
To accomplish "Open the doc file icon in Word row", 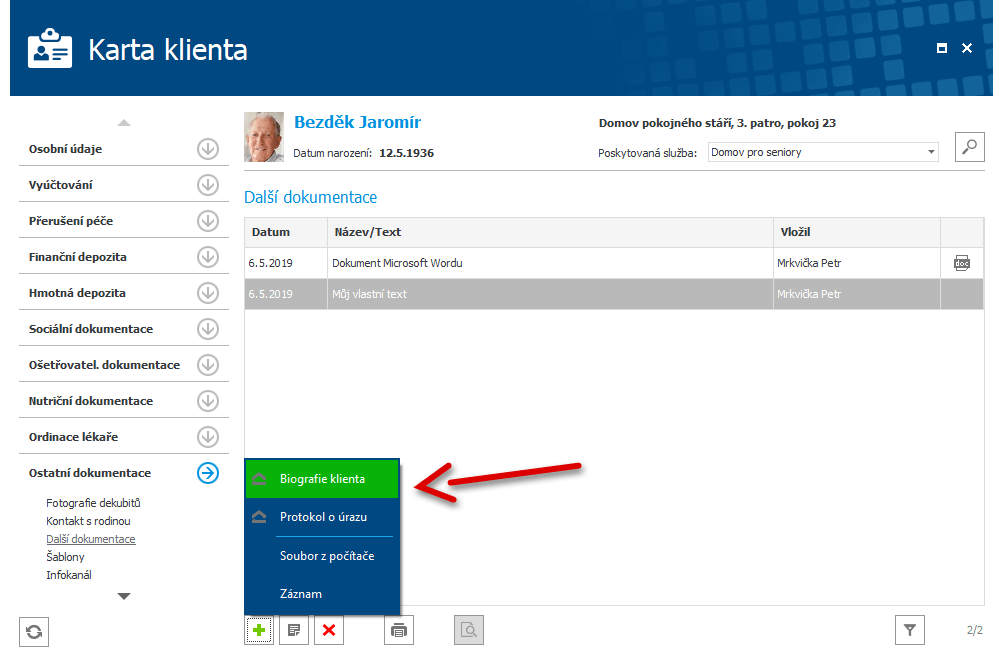I will pyautogui.click(x=961, y=263).
